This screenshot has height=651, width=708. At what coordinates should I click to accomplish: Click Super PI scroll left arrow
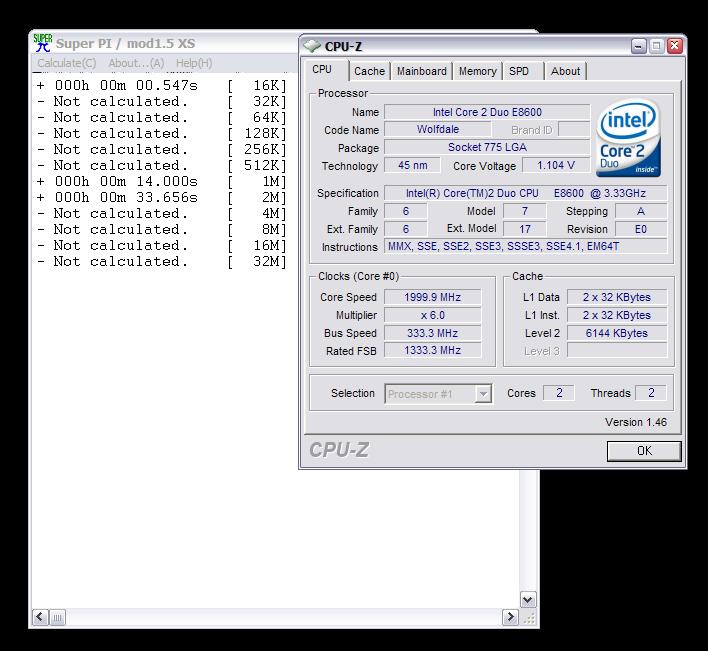pos(40,617)
